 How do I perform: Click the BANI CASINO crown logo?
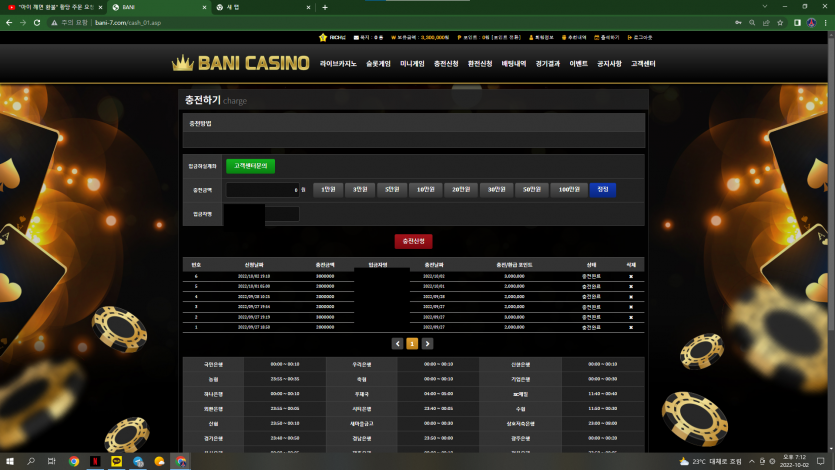click(240, 63)
